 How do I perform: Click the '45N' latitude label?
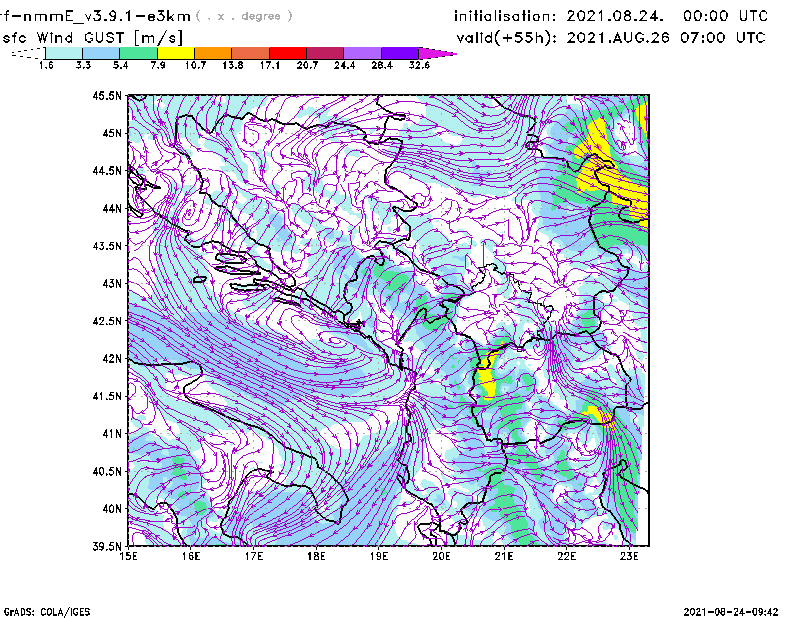pos(112,133)
